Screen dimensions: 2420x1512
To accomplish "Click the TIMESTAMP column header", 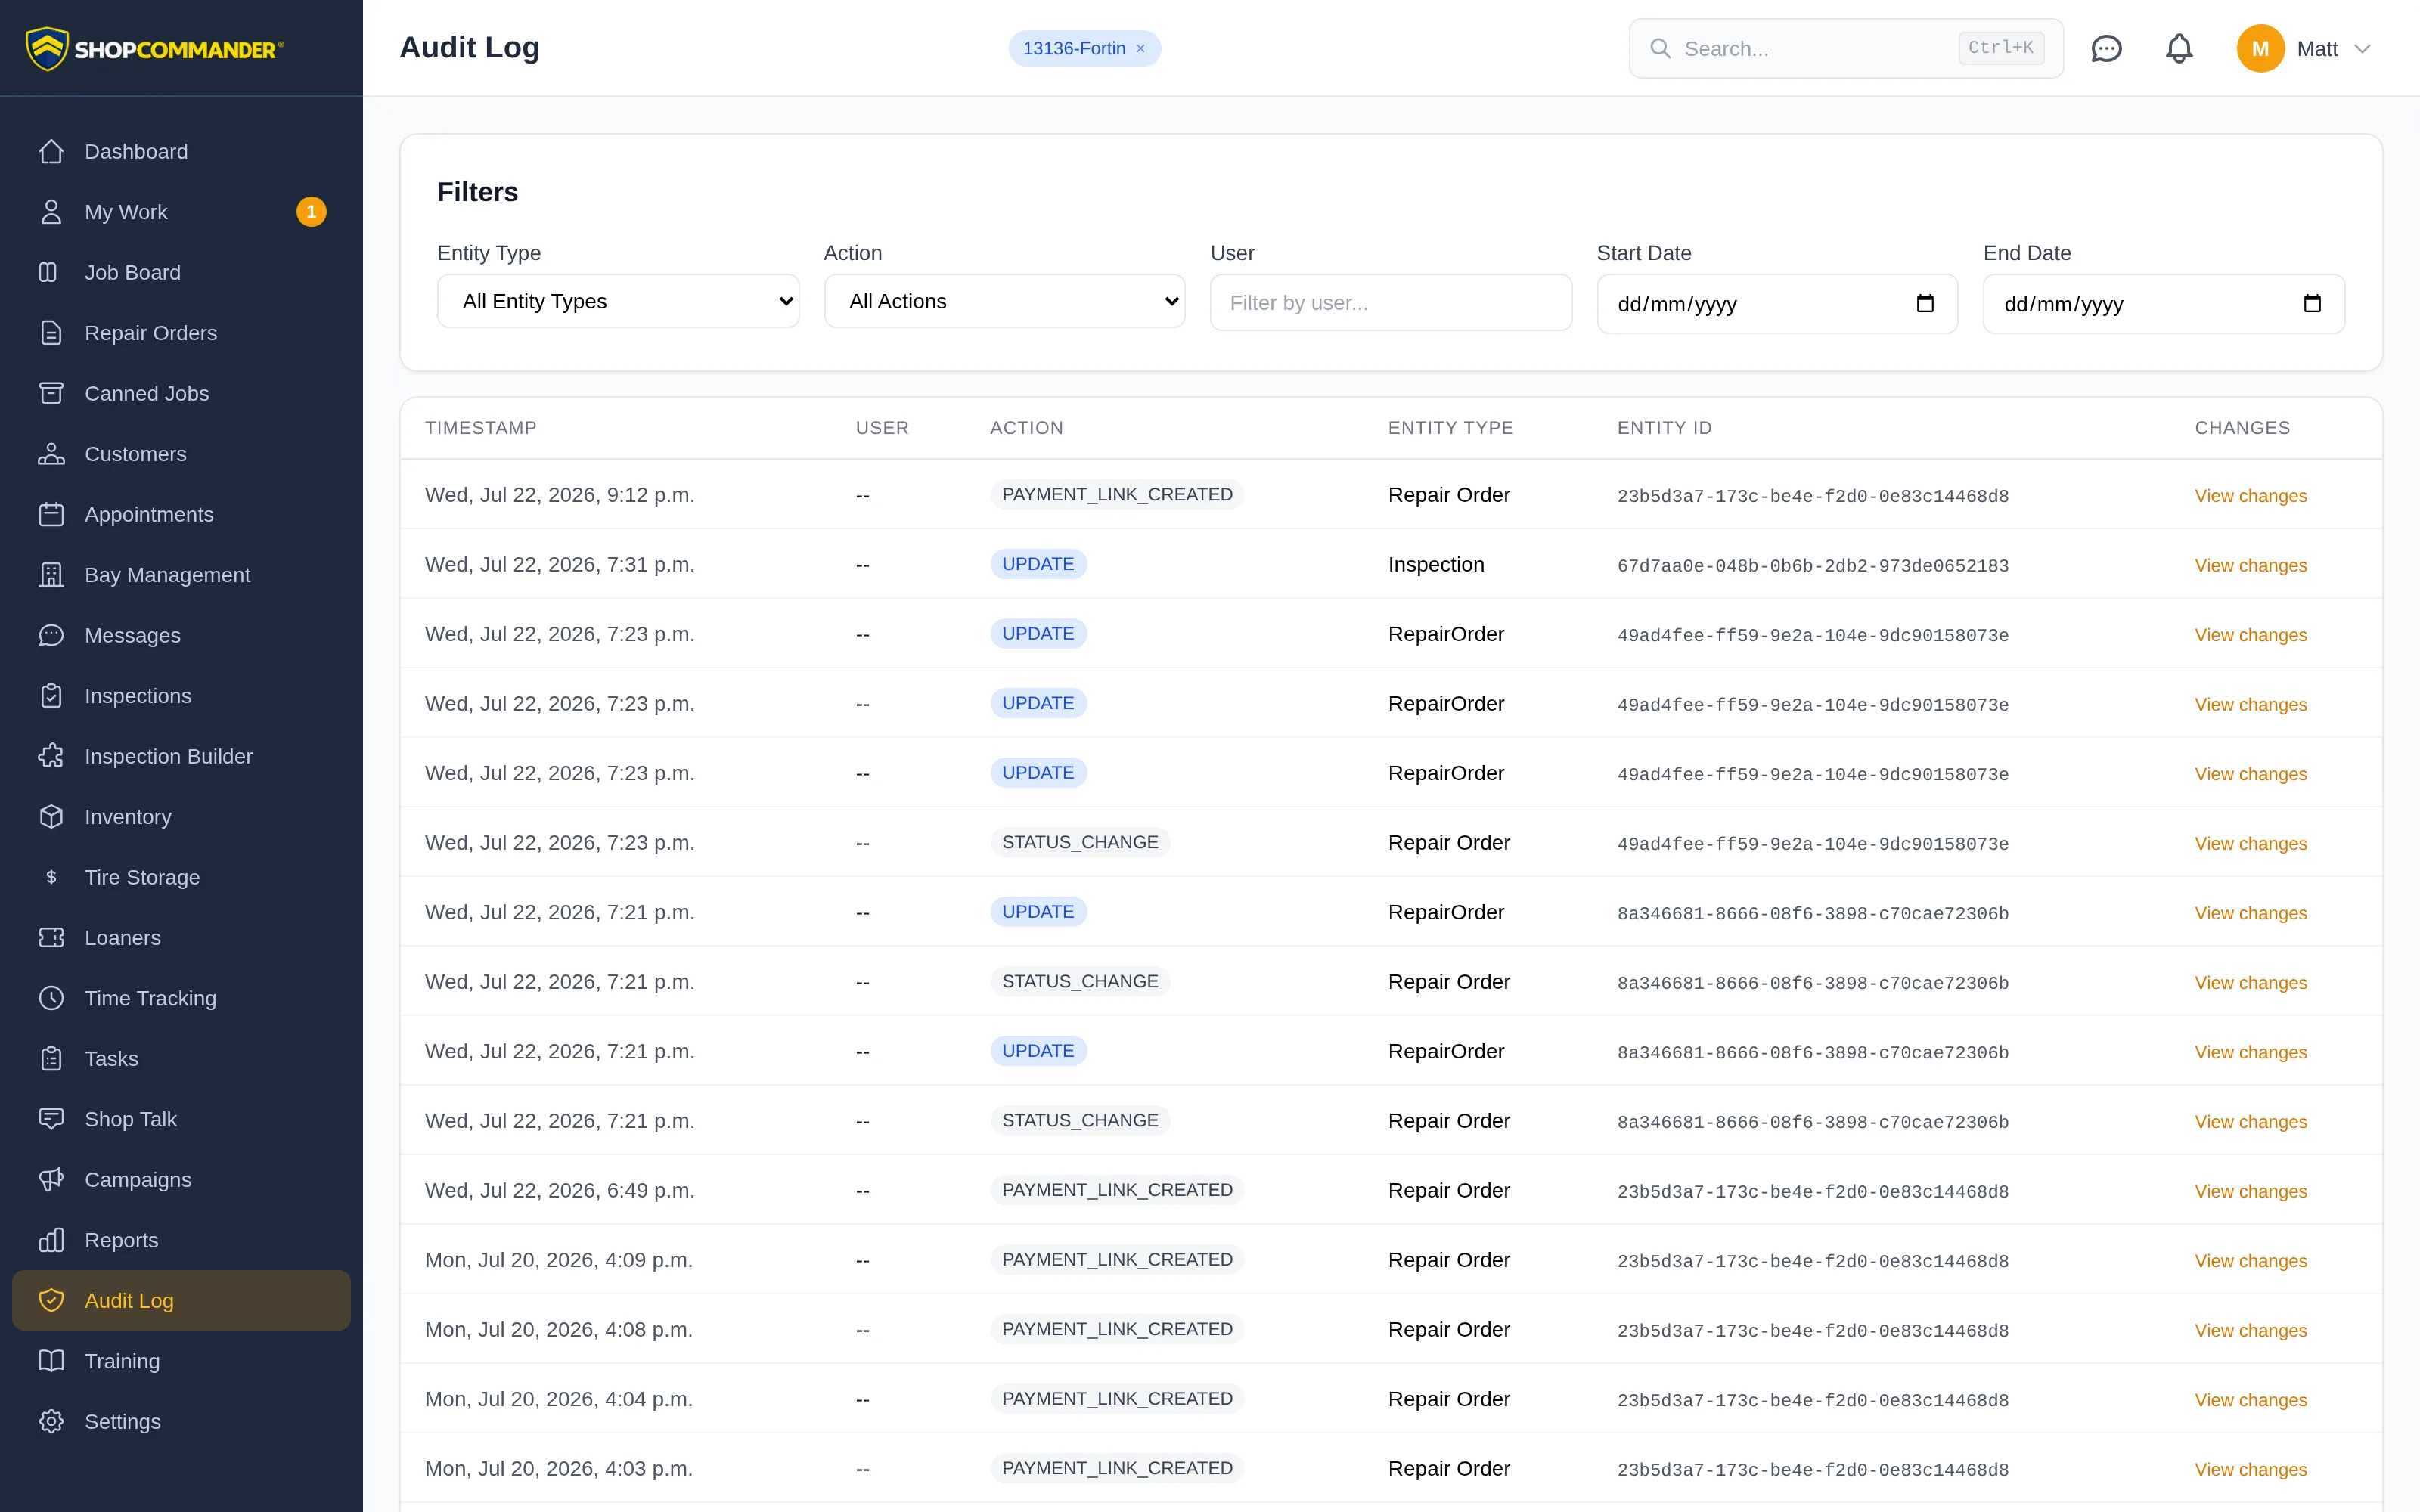I will pyautogui.click(x=480, y=428).
